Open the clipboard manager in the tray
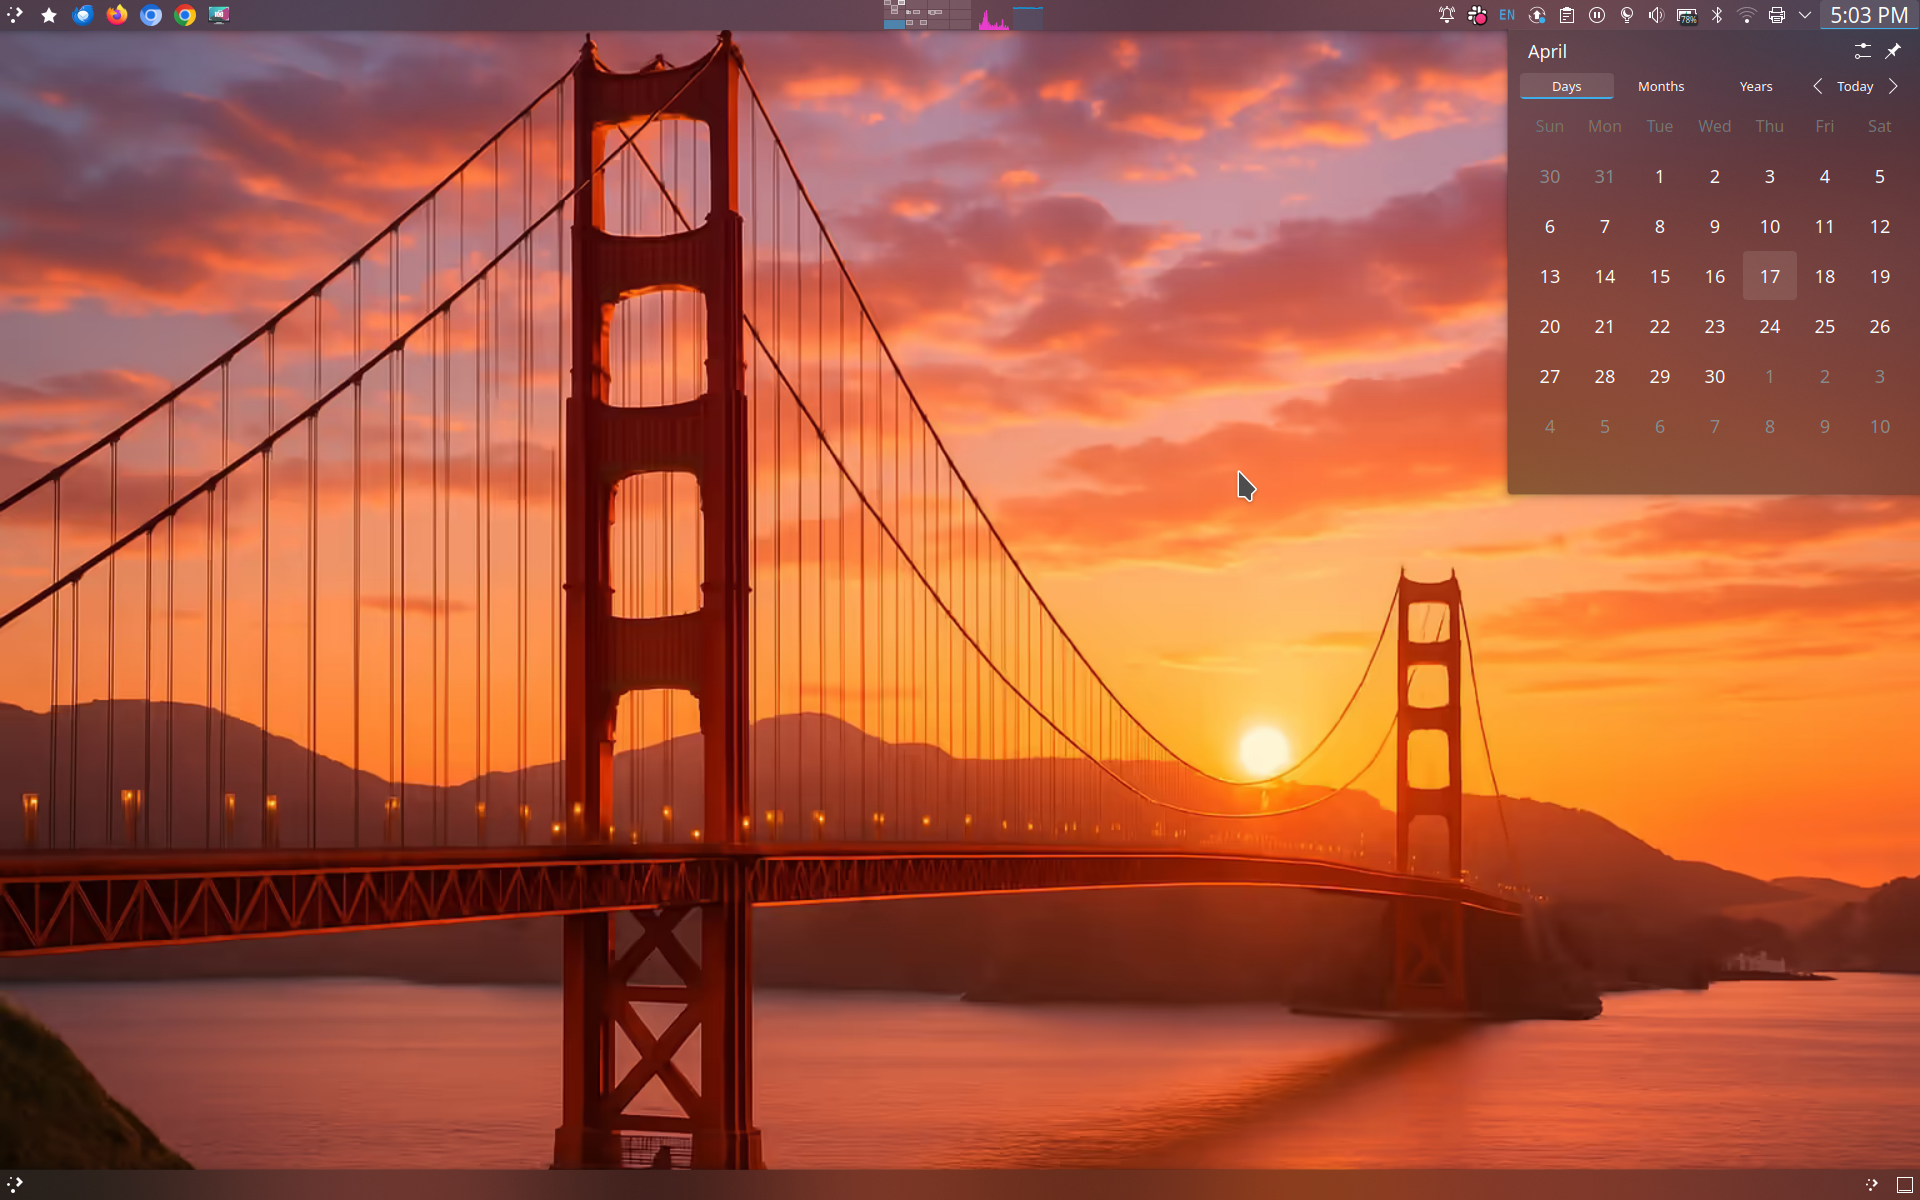Image resolution: width=1920 pixels, height=1200 pixels. [1568, 15]
